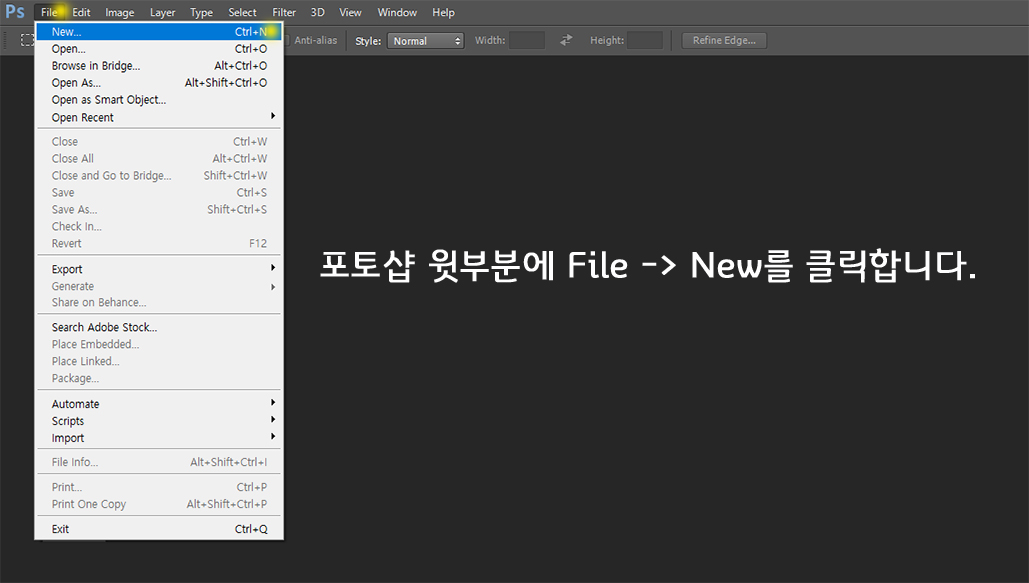Open the Layer menu
The width and height of the screenshot is (1029, 583).
(162, 12)
